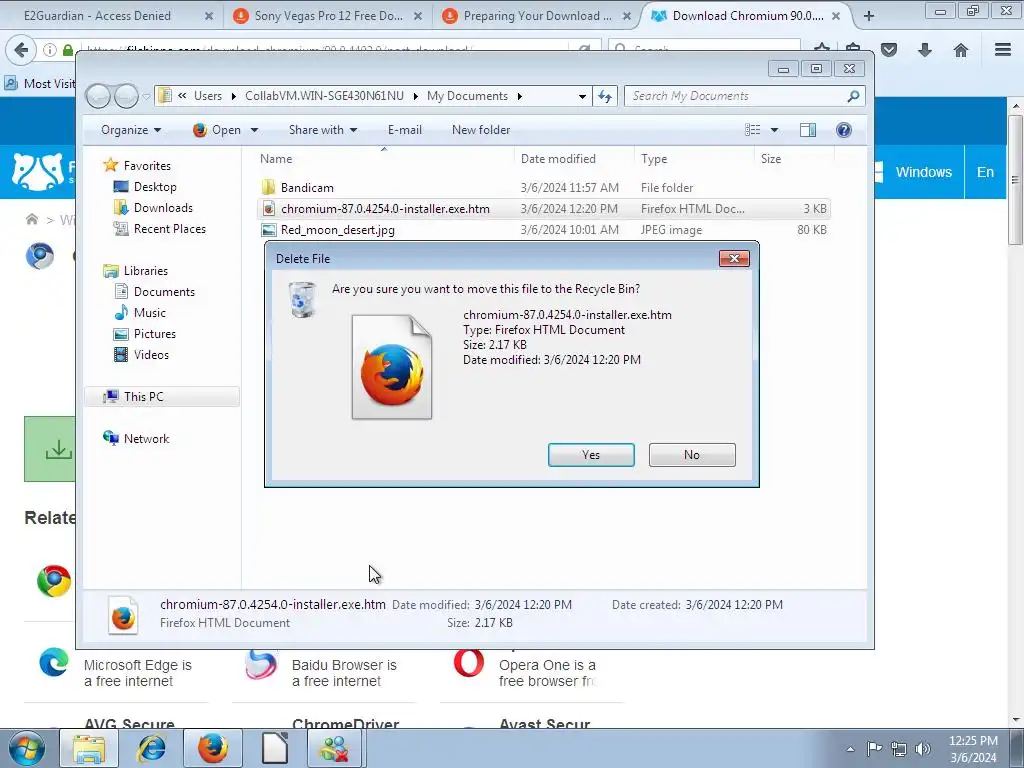Open Libraries in the navigation pane

tap(146, 270)
